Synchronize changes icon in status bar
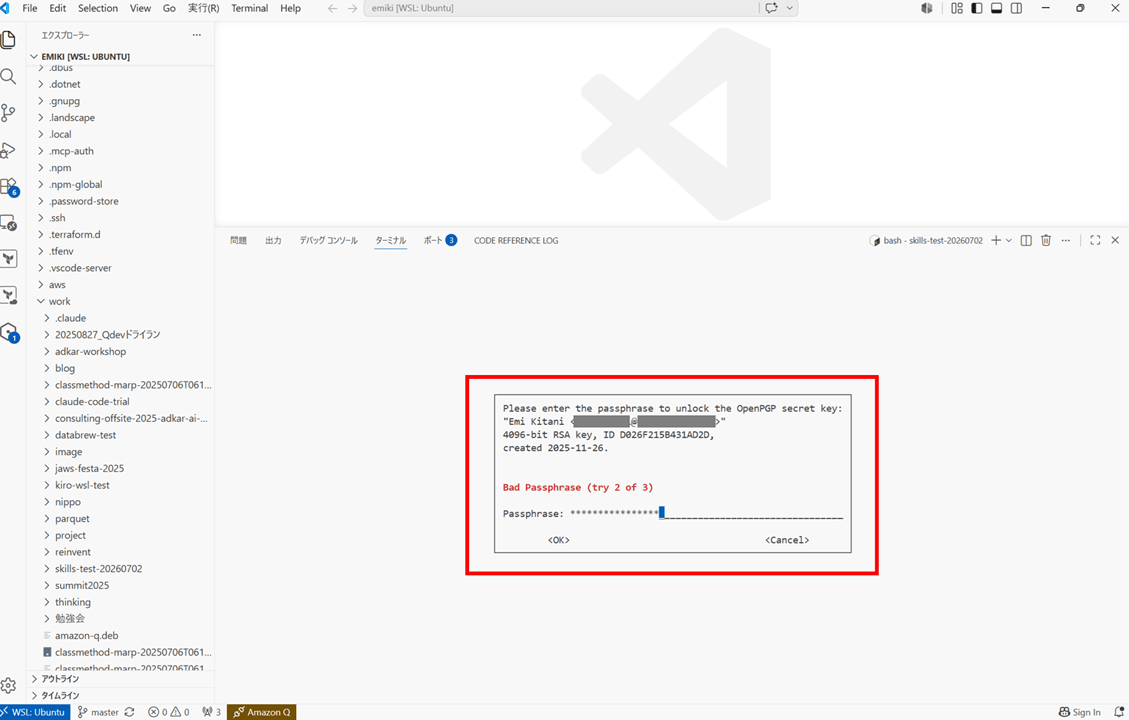Image resolution: width=1129 pixels, height=720 pixels. coord(130,712)
